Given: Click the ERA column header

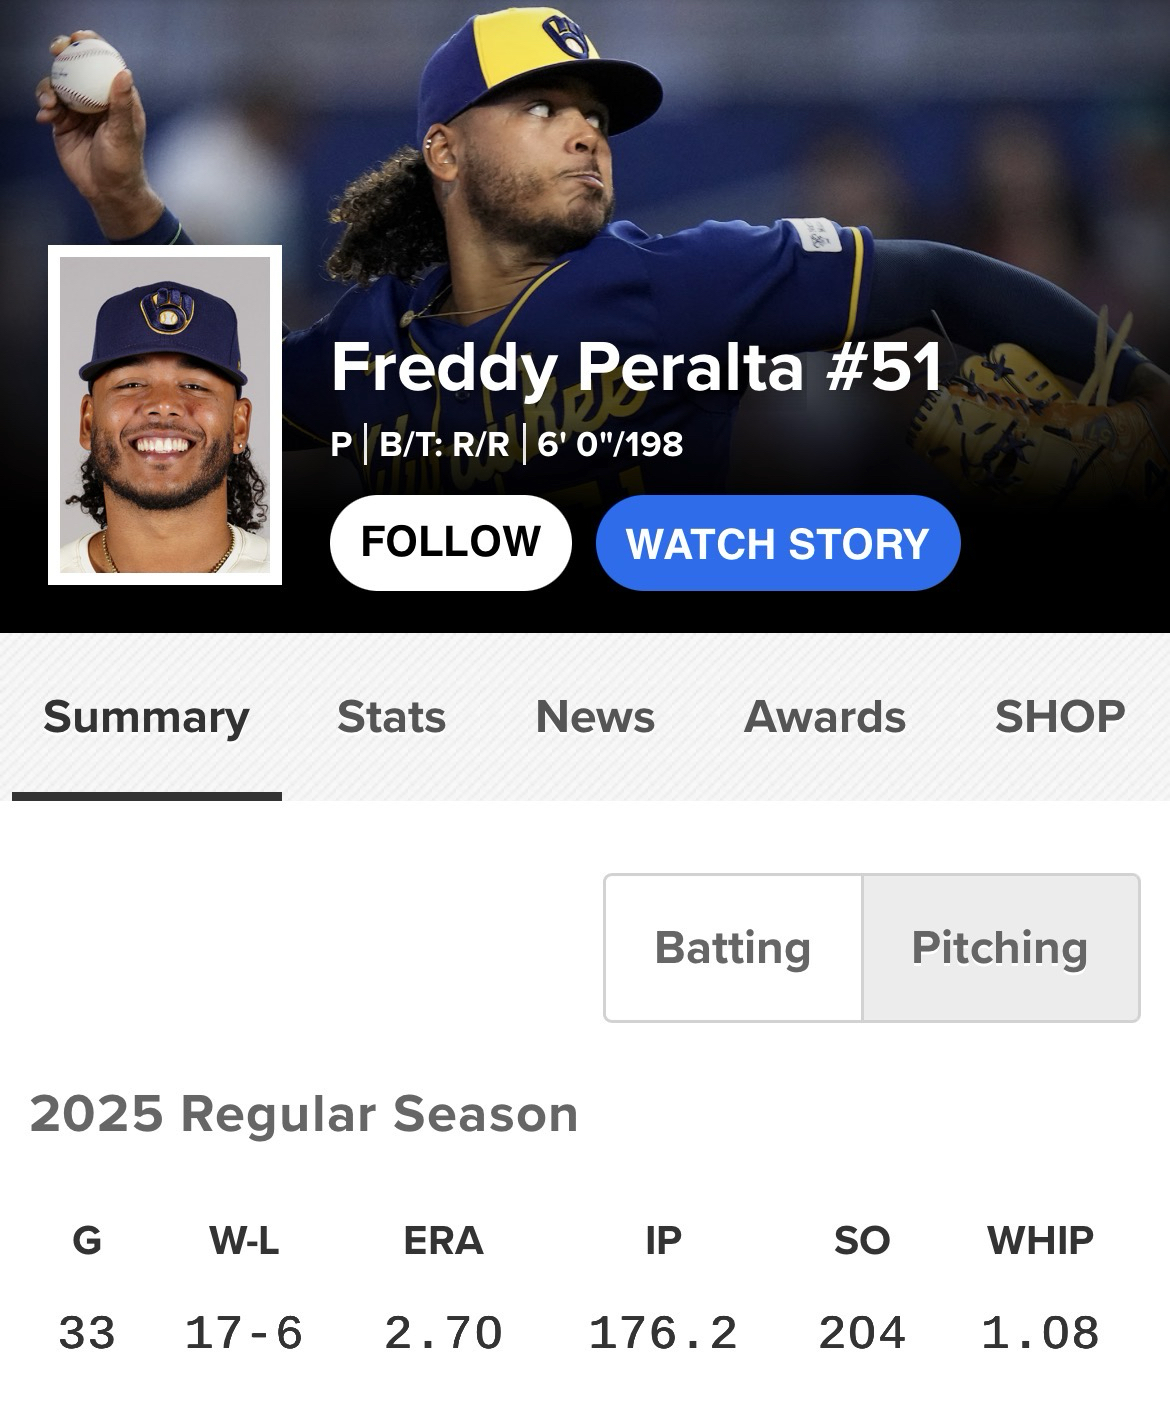Looking at the screenshot, I should click(x=443, y=1241).
